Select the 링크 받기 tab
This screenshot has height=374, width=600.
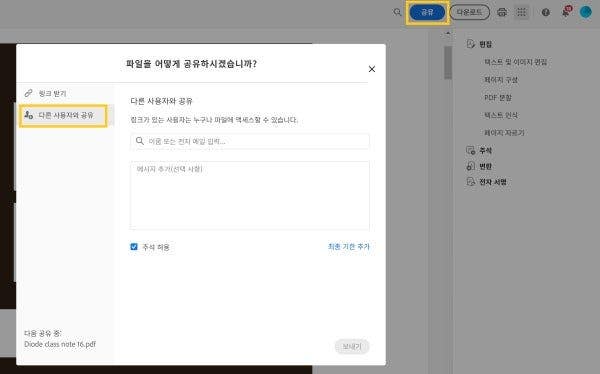click(65, 93)
